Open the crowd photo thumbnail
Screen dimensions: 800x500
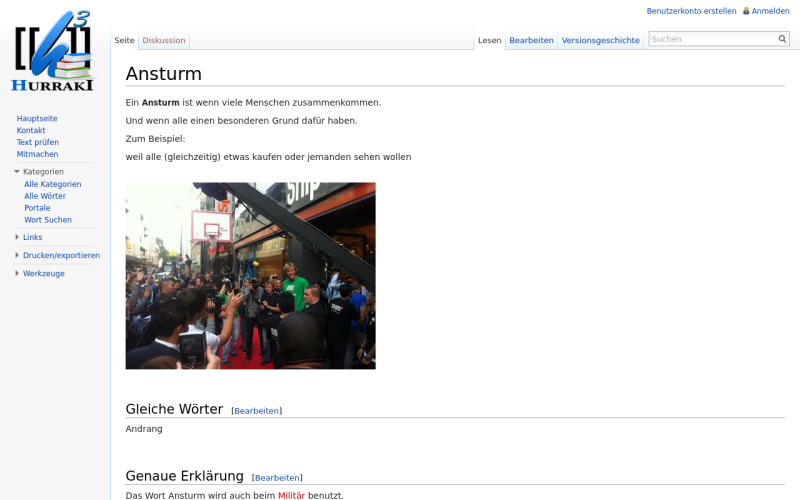point(251,276)
